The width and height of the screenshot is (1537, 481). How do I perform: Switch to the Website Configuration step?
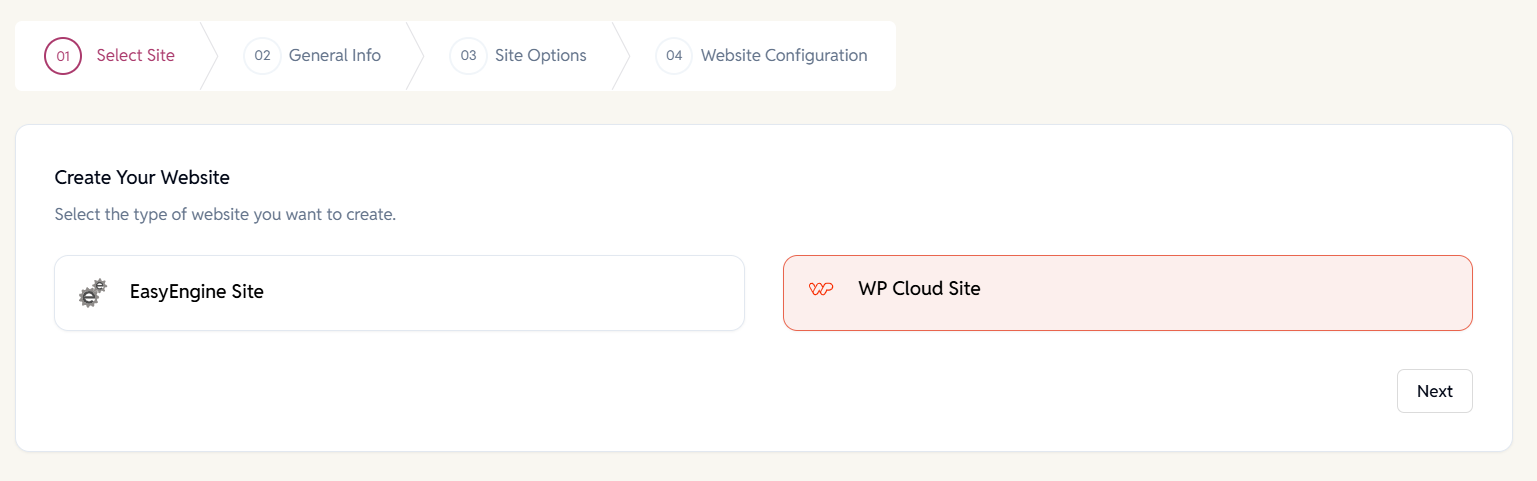783,56
